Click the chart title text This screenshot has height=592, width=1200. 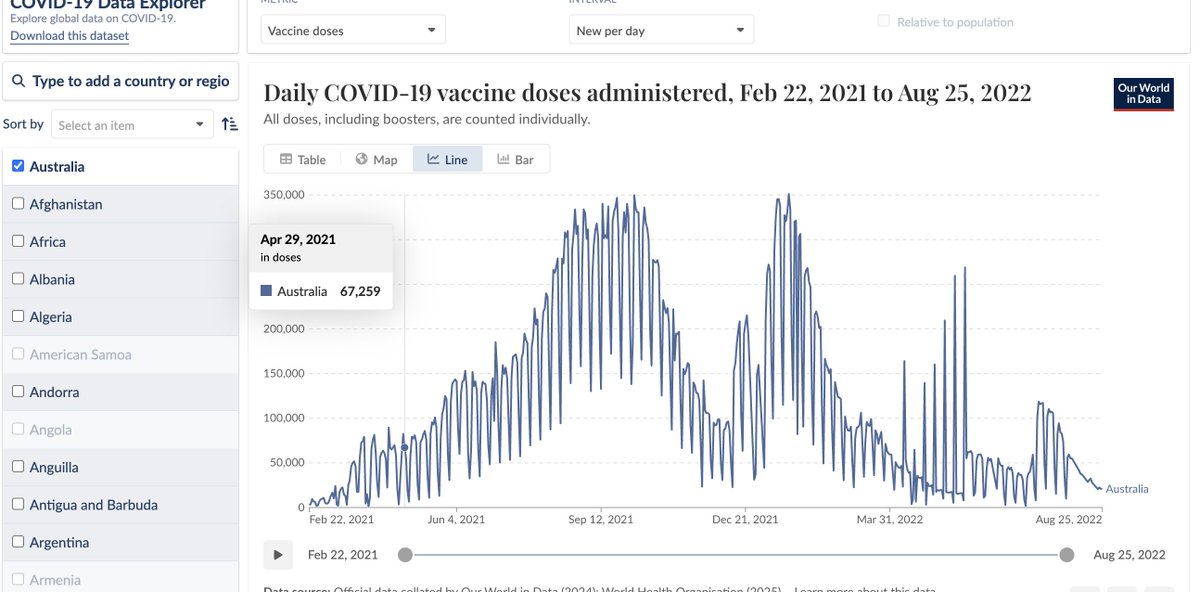[x=647, y=93]
